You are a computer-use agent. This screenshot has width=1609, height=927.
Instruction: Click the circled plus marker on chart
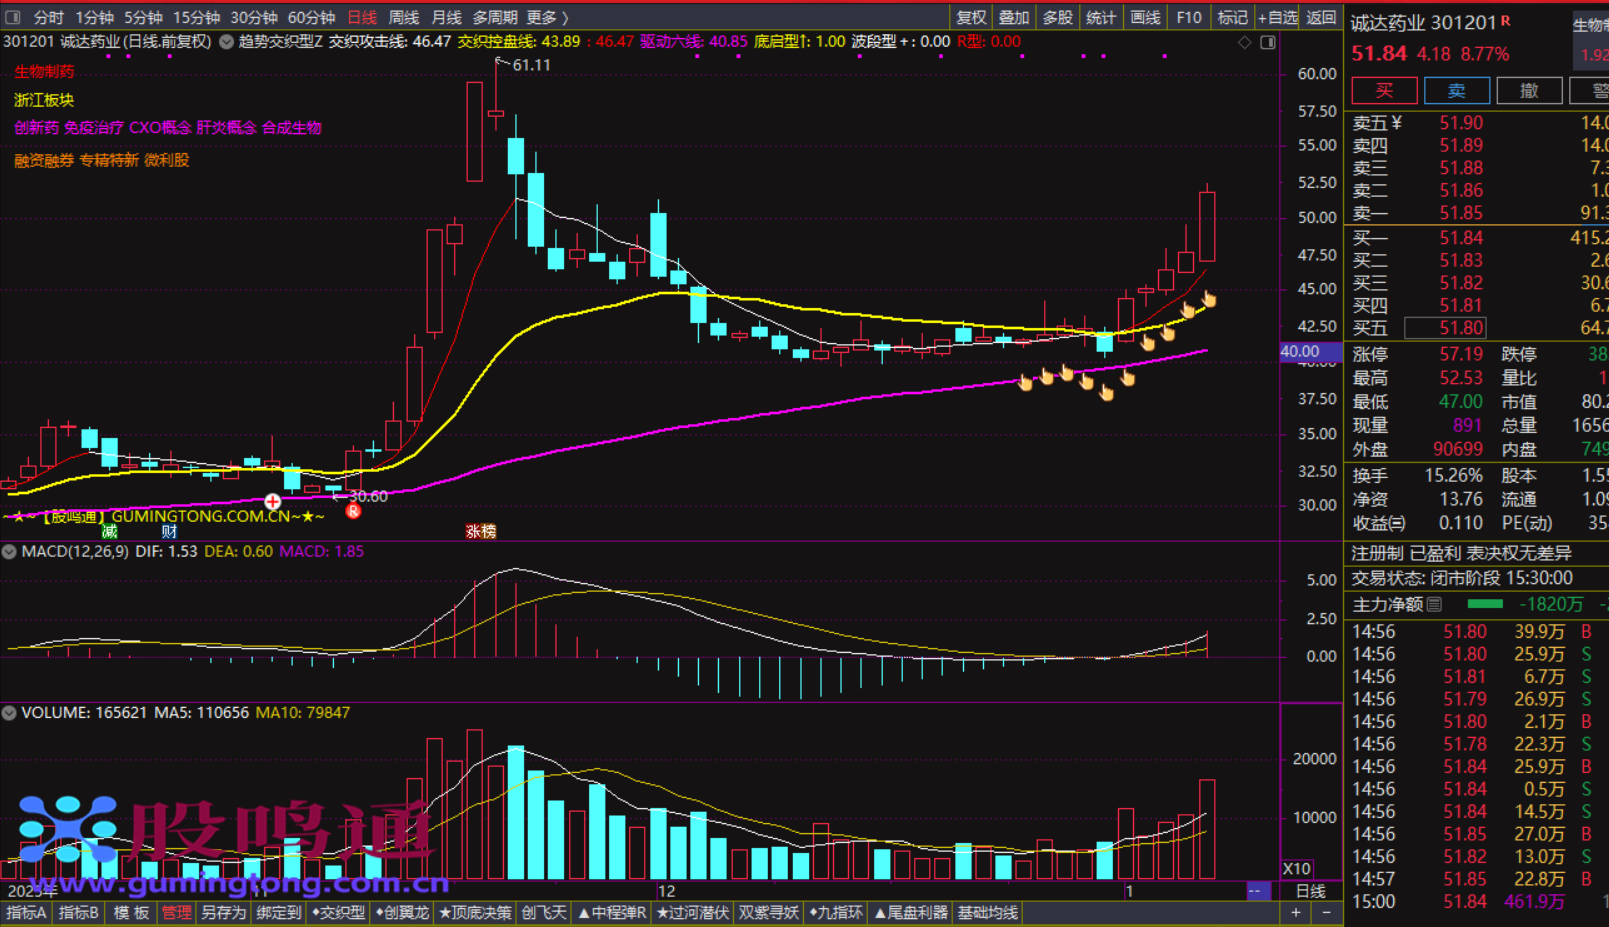pyautogui.click(x=272, y=501)
